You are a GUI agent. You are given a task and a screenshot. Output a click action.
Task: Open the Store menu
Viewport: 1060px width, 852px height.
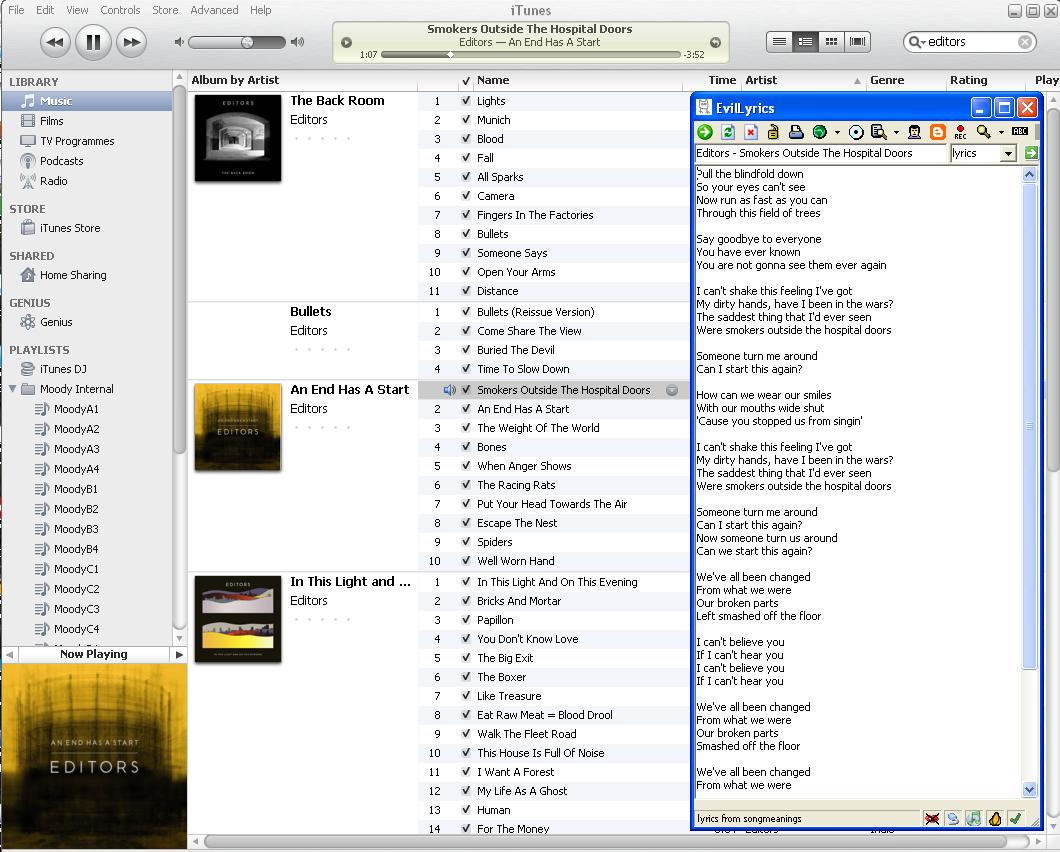click(x=165, y=9)
